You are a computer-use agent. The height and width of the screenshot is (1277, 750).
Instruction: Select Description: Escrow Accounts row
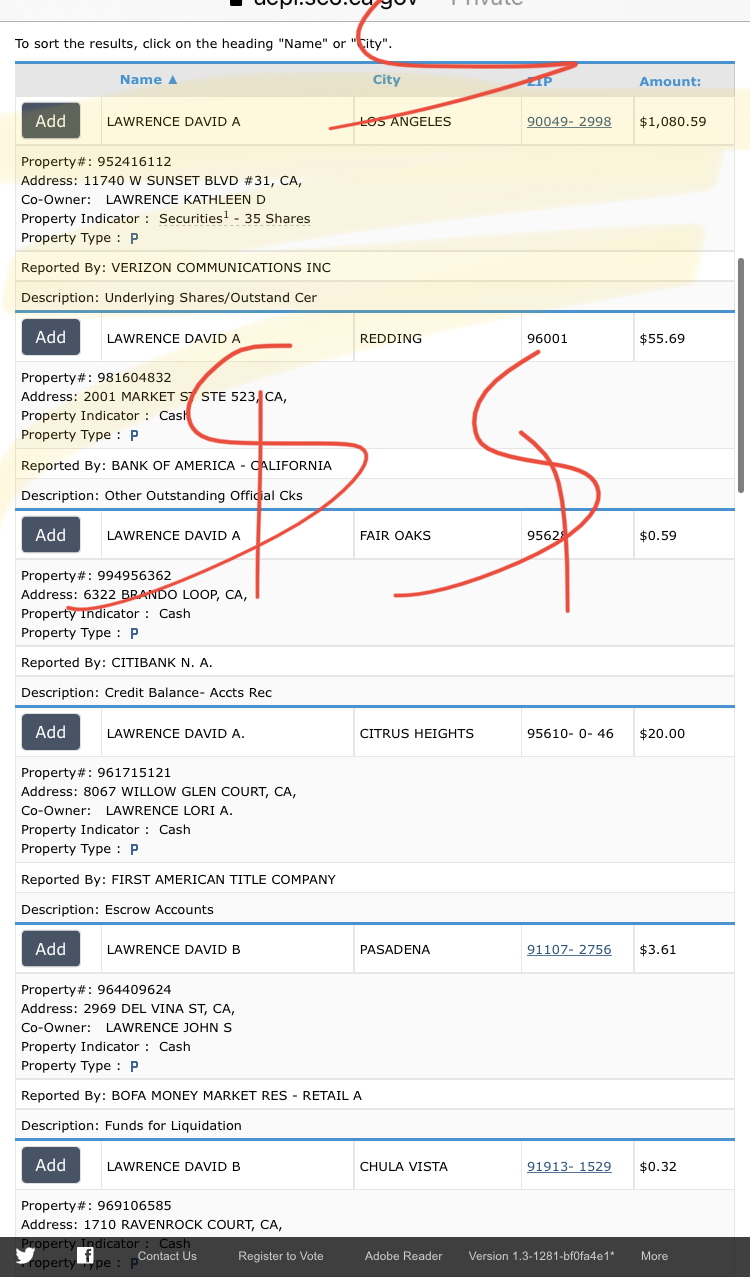coord(375,909)
